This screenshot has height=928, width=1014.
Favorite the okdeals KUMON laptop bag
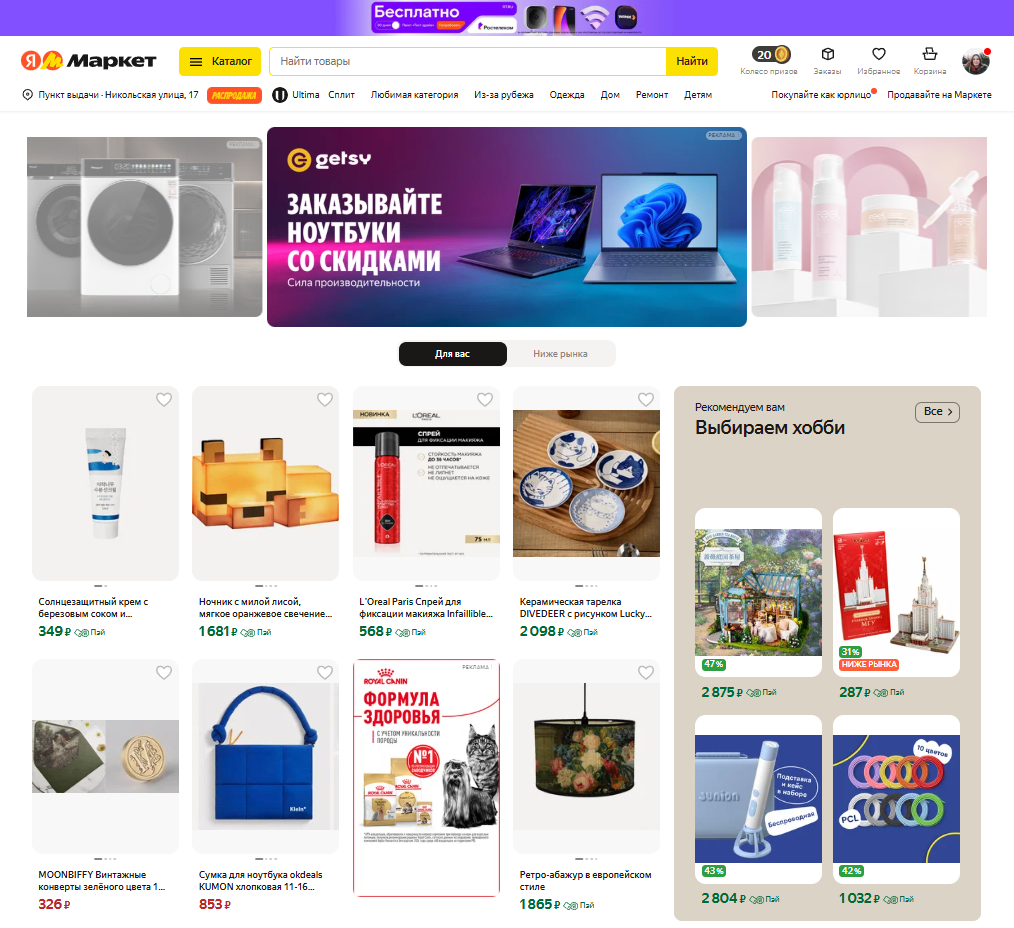tap(325, 673)
